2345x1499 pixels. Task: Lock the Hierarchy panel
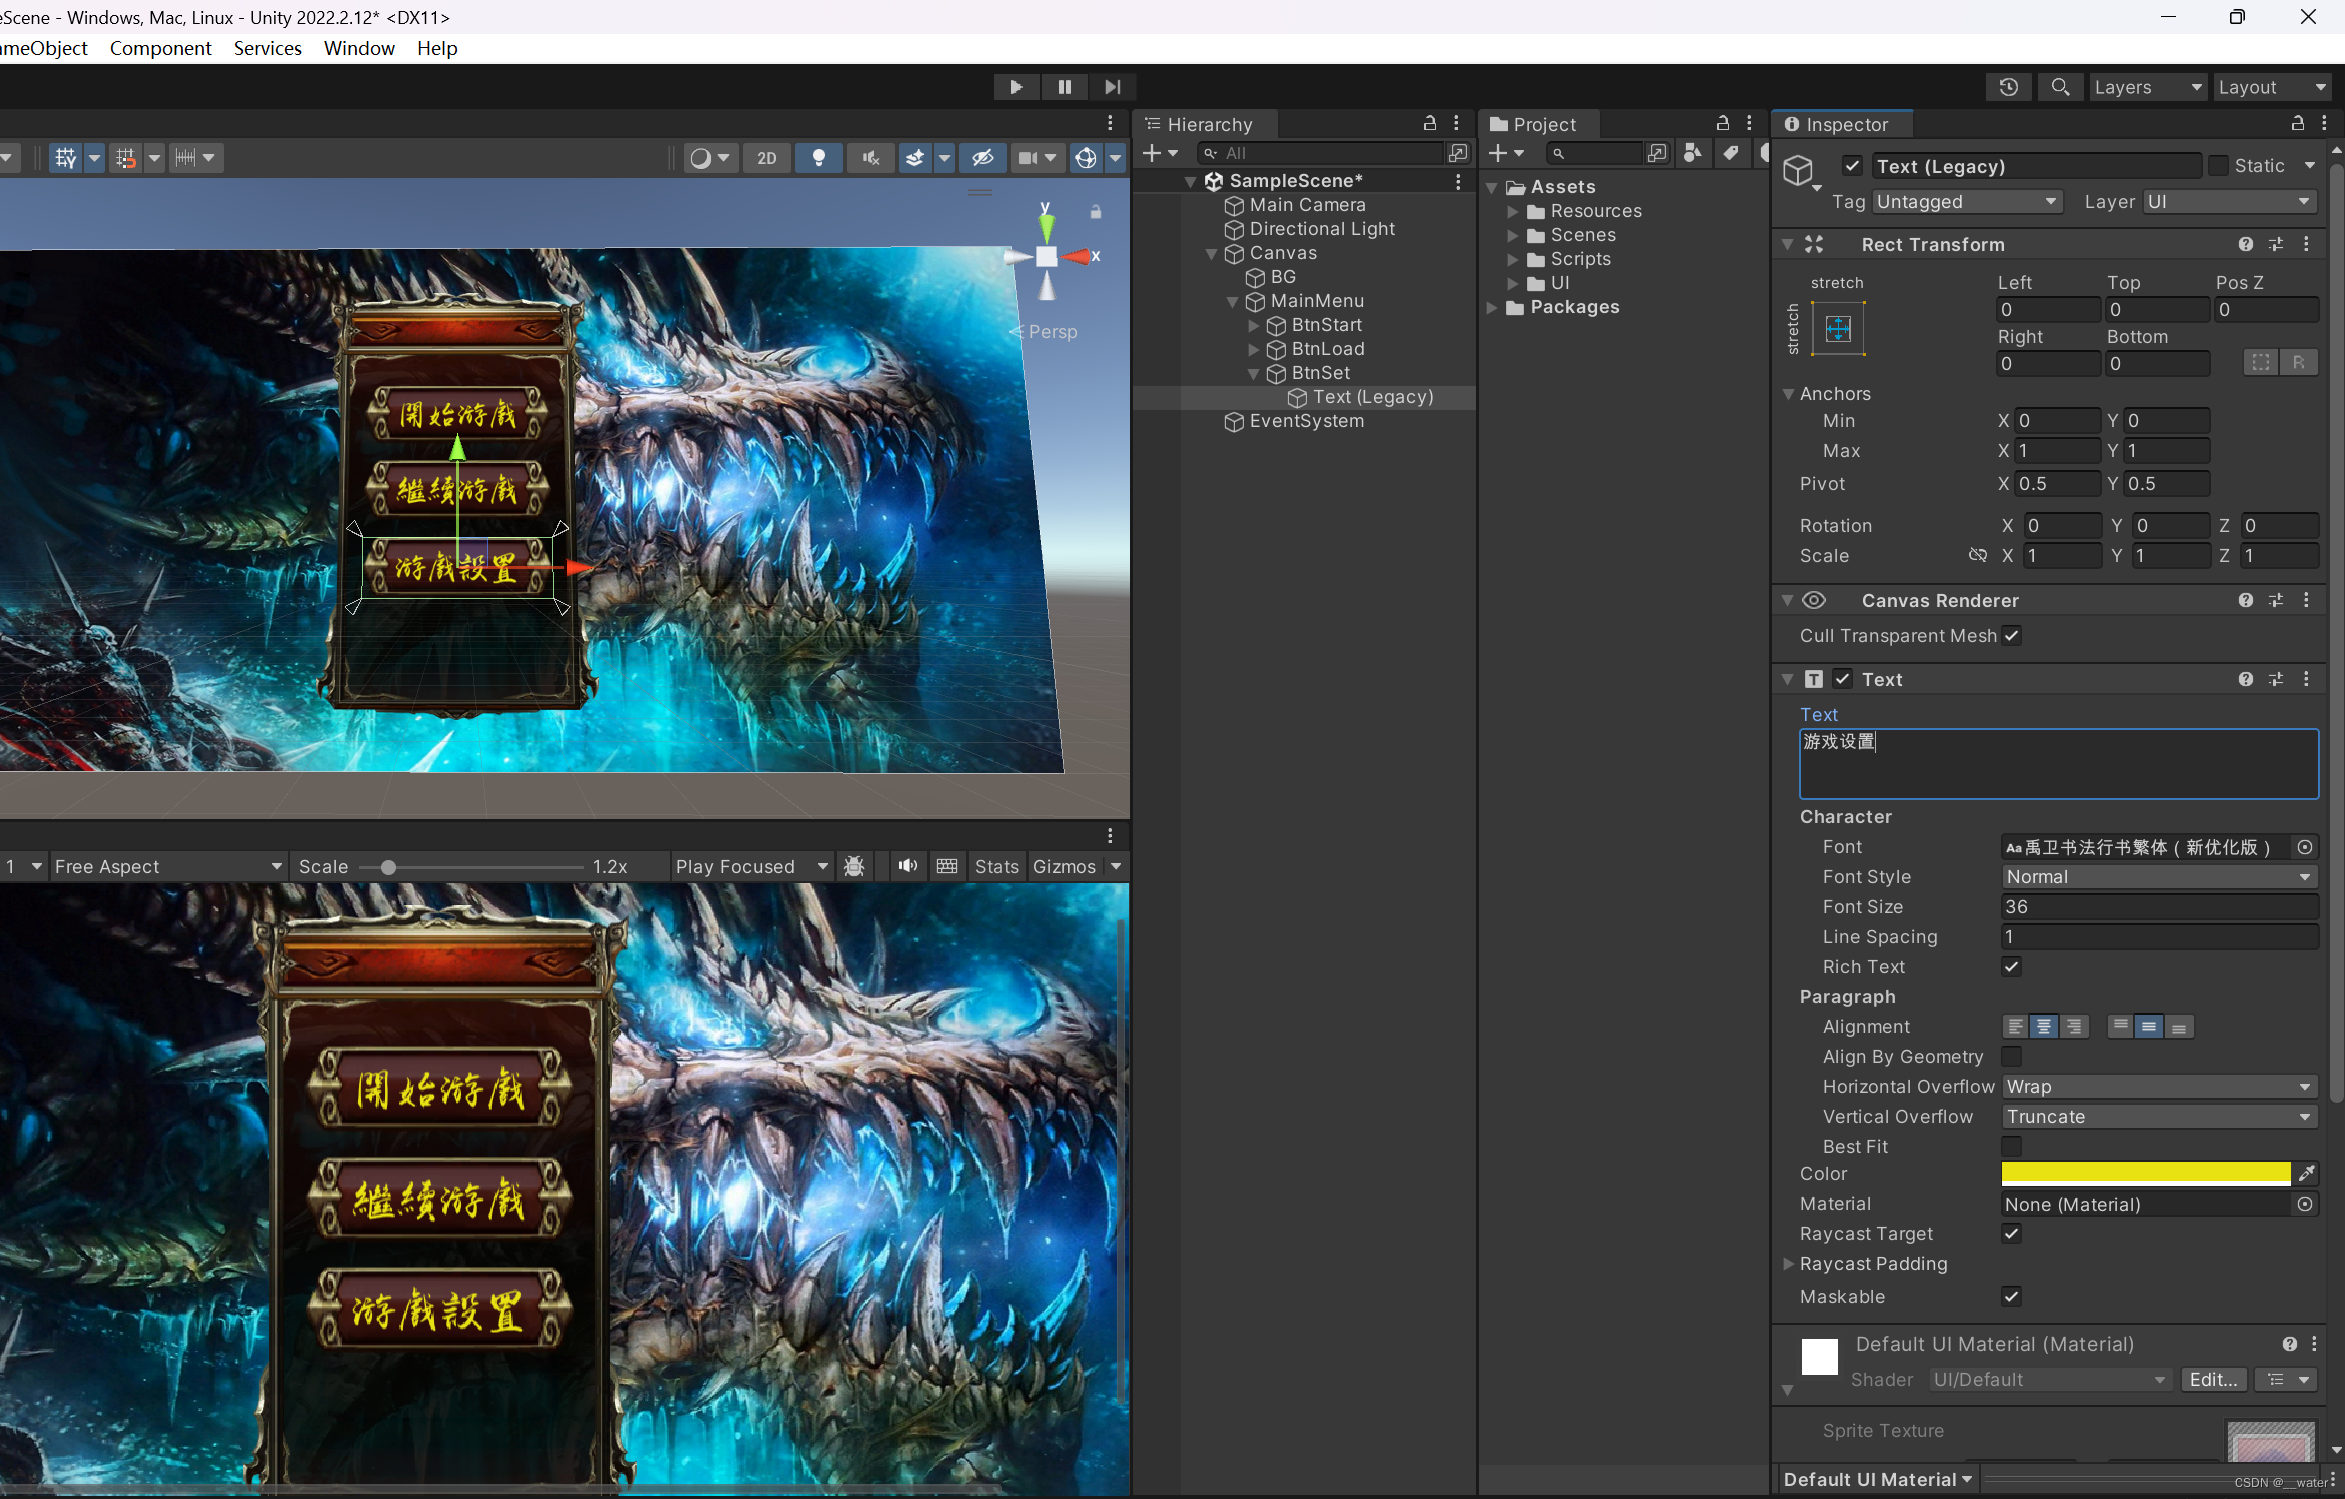click(x=1430, y=123)
